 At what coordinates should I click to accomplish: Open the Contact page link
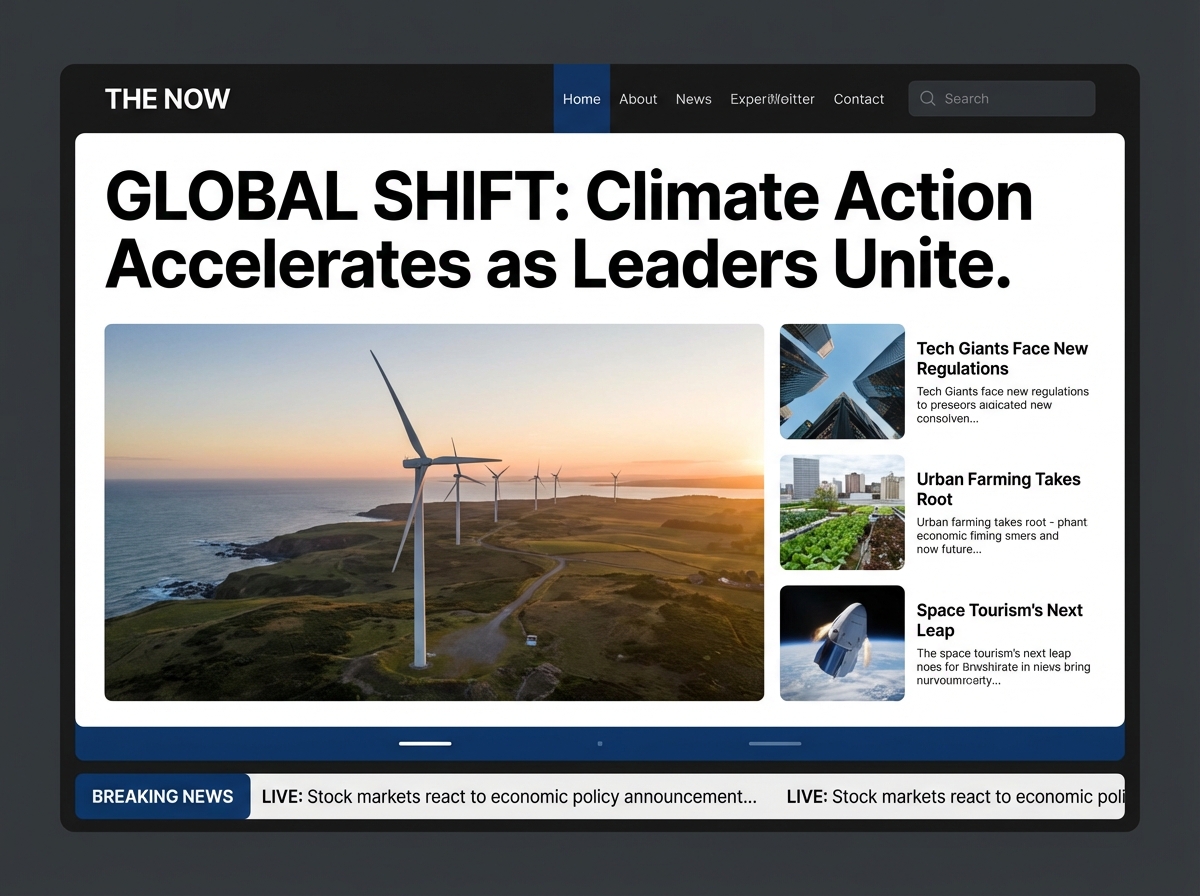coord(858,98)
